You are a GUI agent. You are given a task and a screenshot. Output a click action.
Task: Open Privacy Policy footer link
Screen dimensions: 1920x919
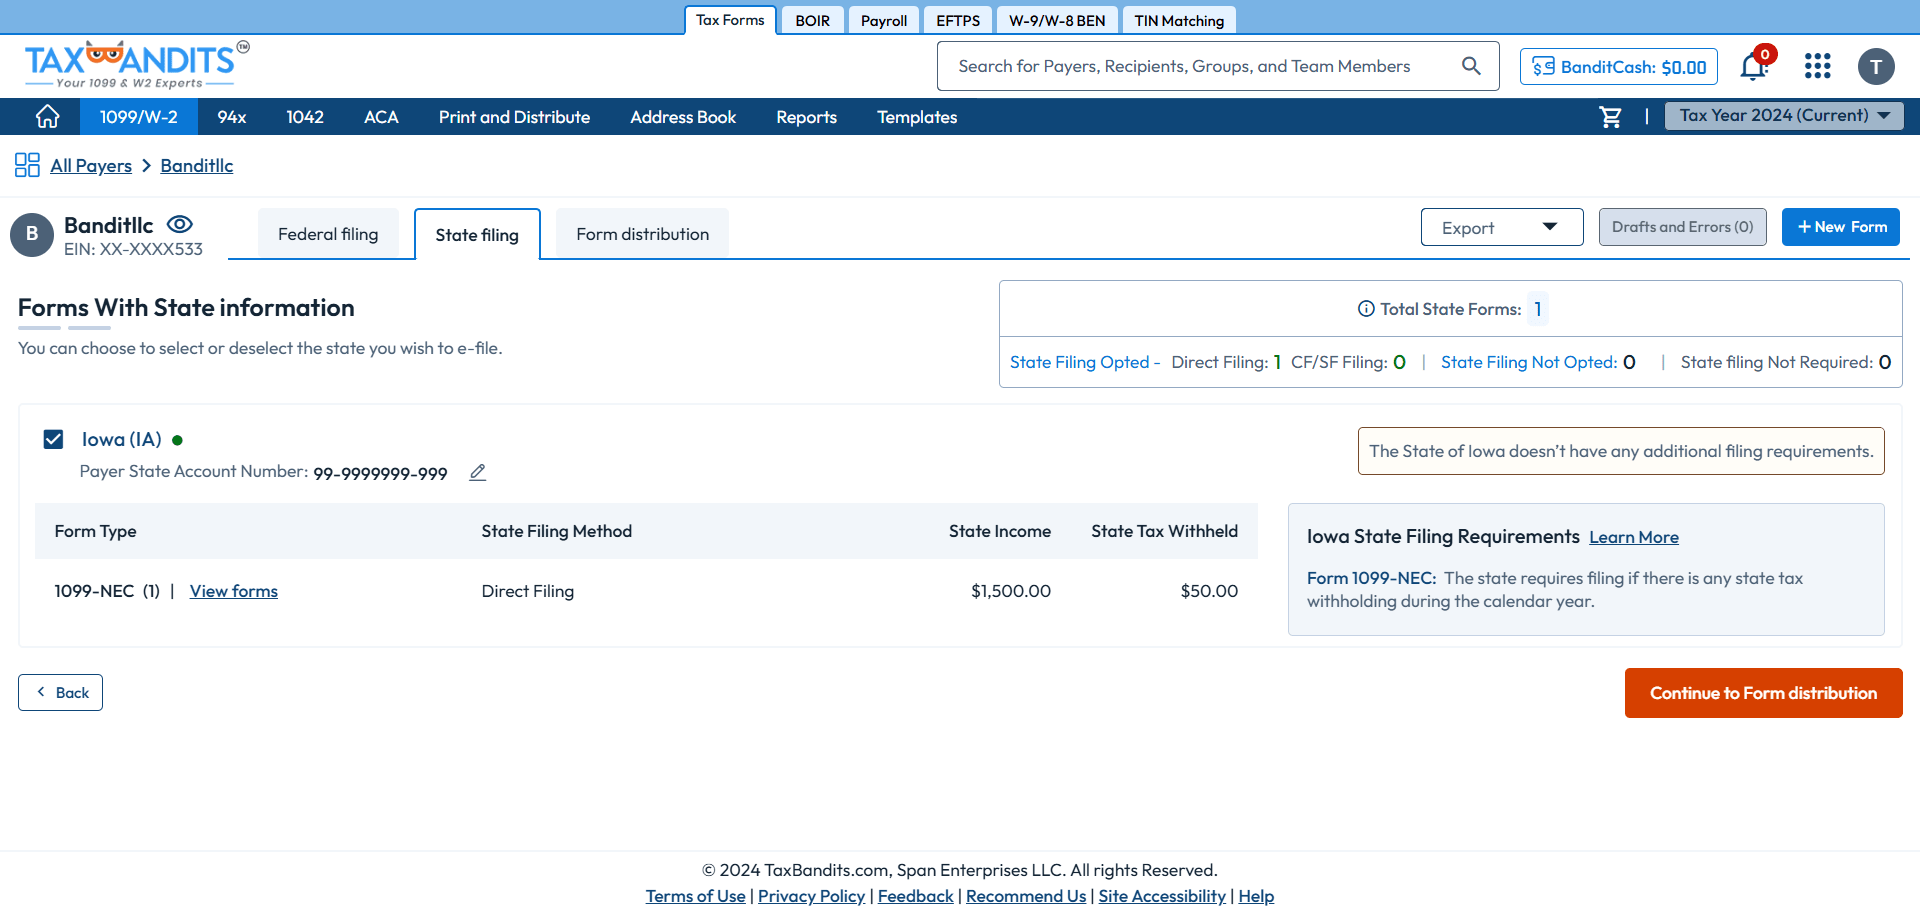pos(811,896)
